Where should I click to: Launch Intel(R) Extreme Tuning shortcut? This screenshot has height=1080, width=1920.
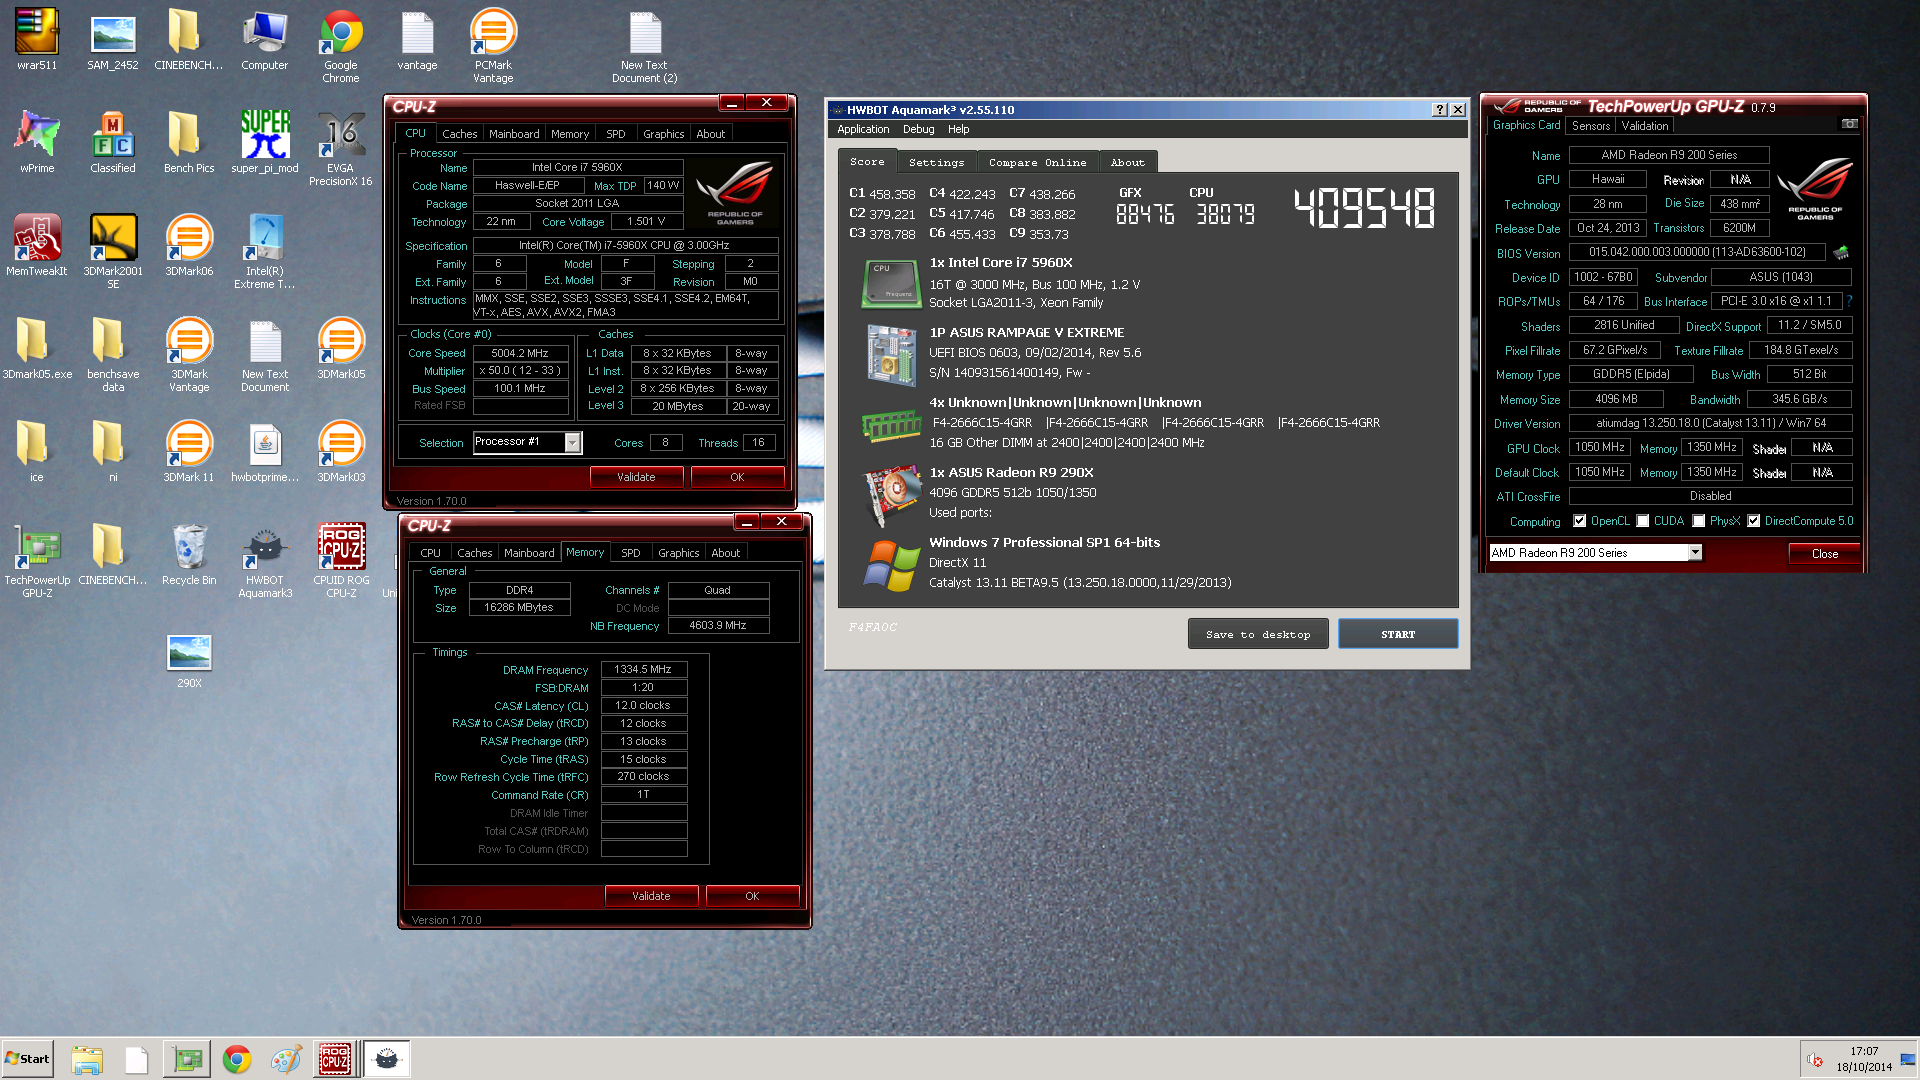coord(265,251)
